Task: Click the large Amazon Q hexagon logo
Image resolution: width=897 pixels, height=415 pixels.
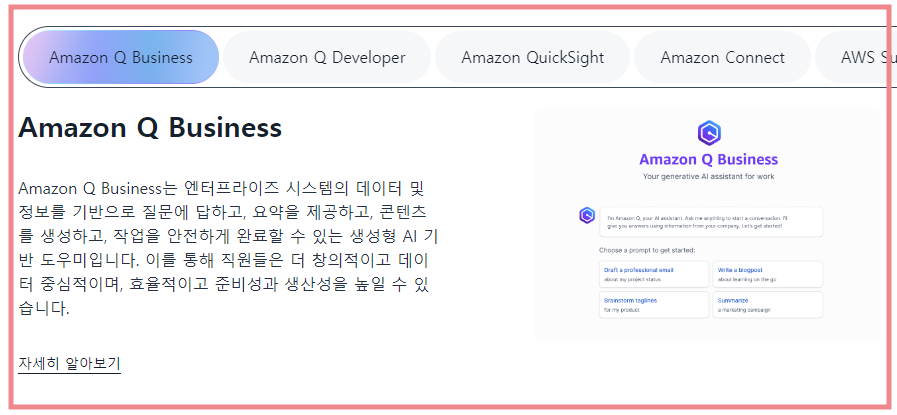Action: pos(709,133)
